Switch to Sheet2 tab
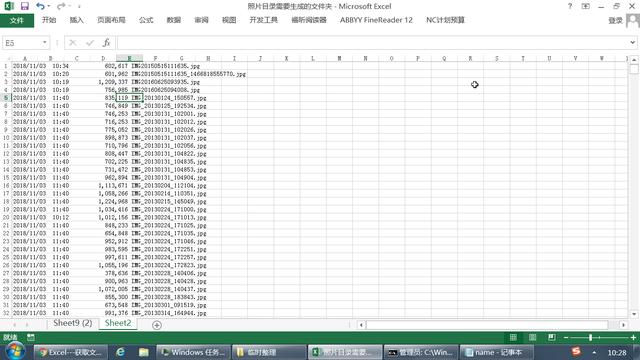The height and width of the screenshot is (360, 640). (x=118, y=323)
